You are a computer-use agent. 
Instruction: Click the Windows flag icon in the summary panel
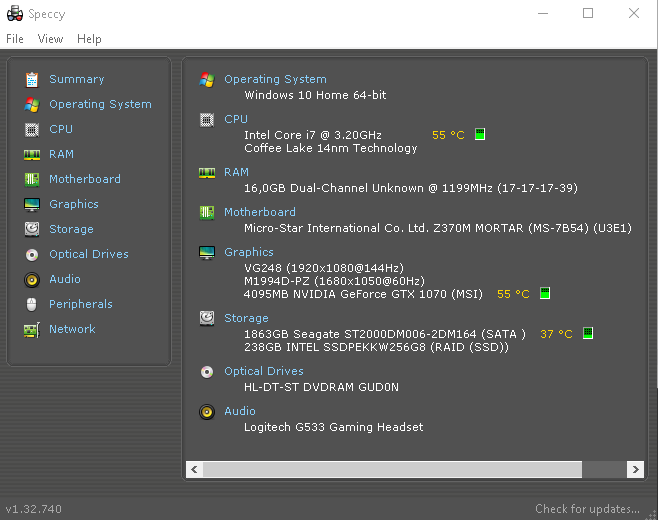click(207, 79)
